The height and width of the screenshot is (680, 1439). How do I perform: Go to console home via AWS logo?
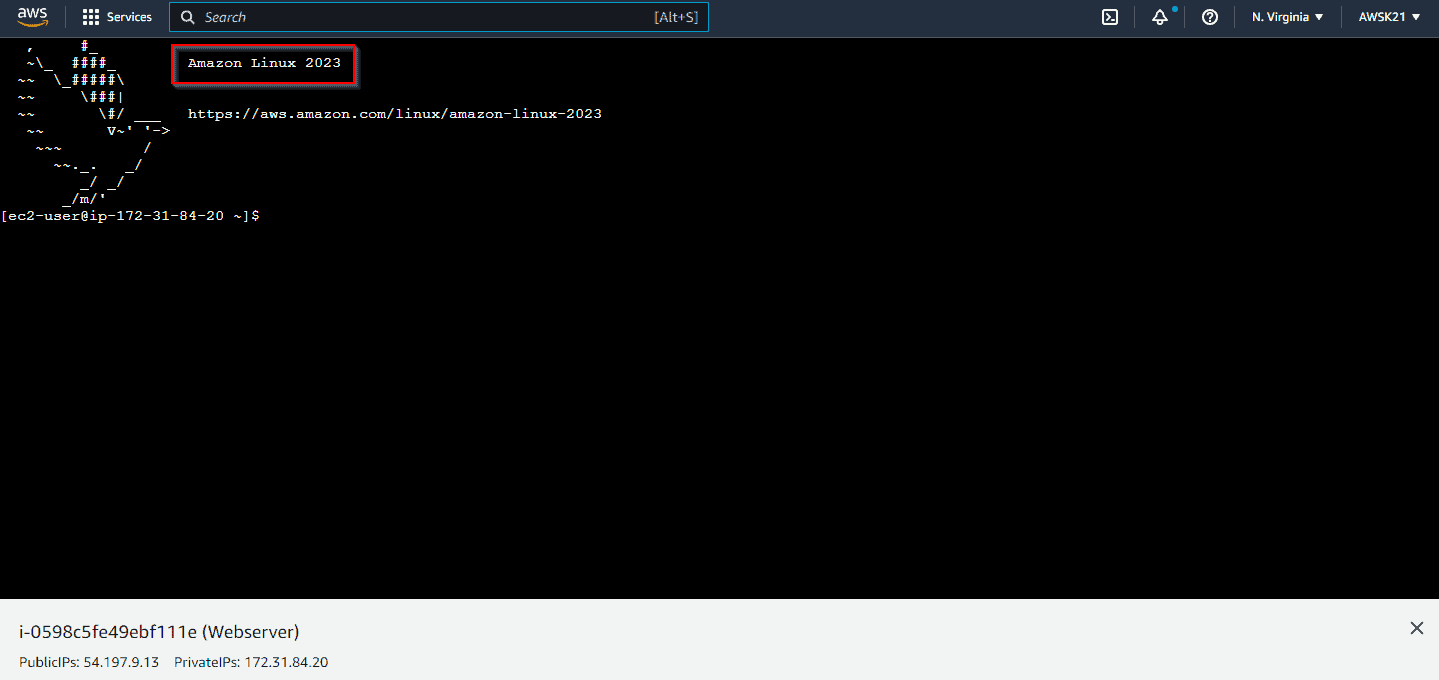[x=33, y=16]
